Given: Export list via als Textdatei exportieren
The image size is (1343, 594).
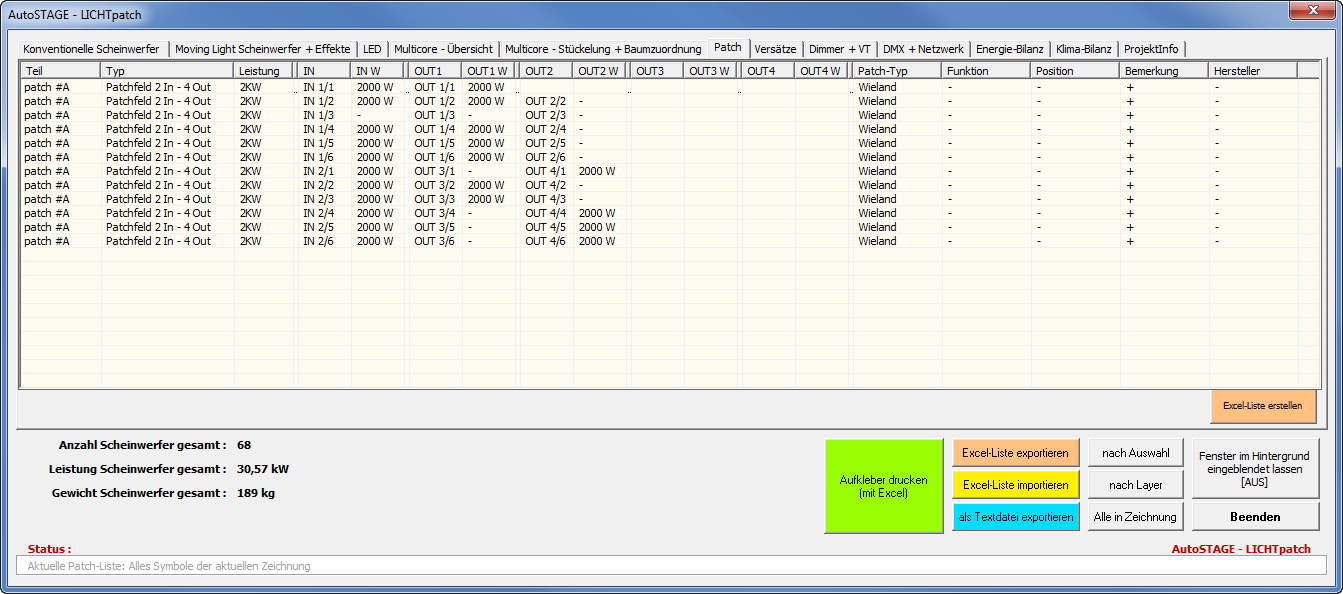Looking at the screenshot, I should (x=1015, y=517).
